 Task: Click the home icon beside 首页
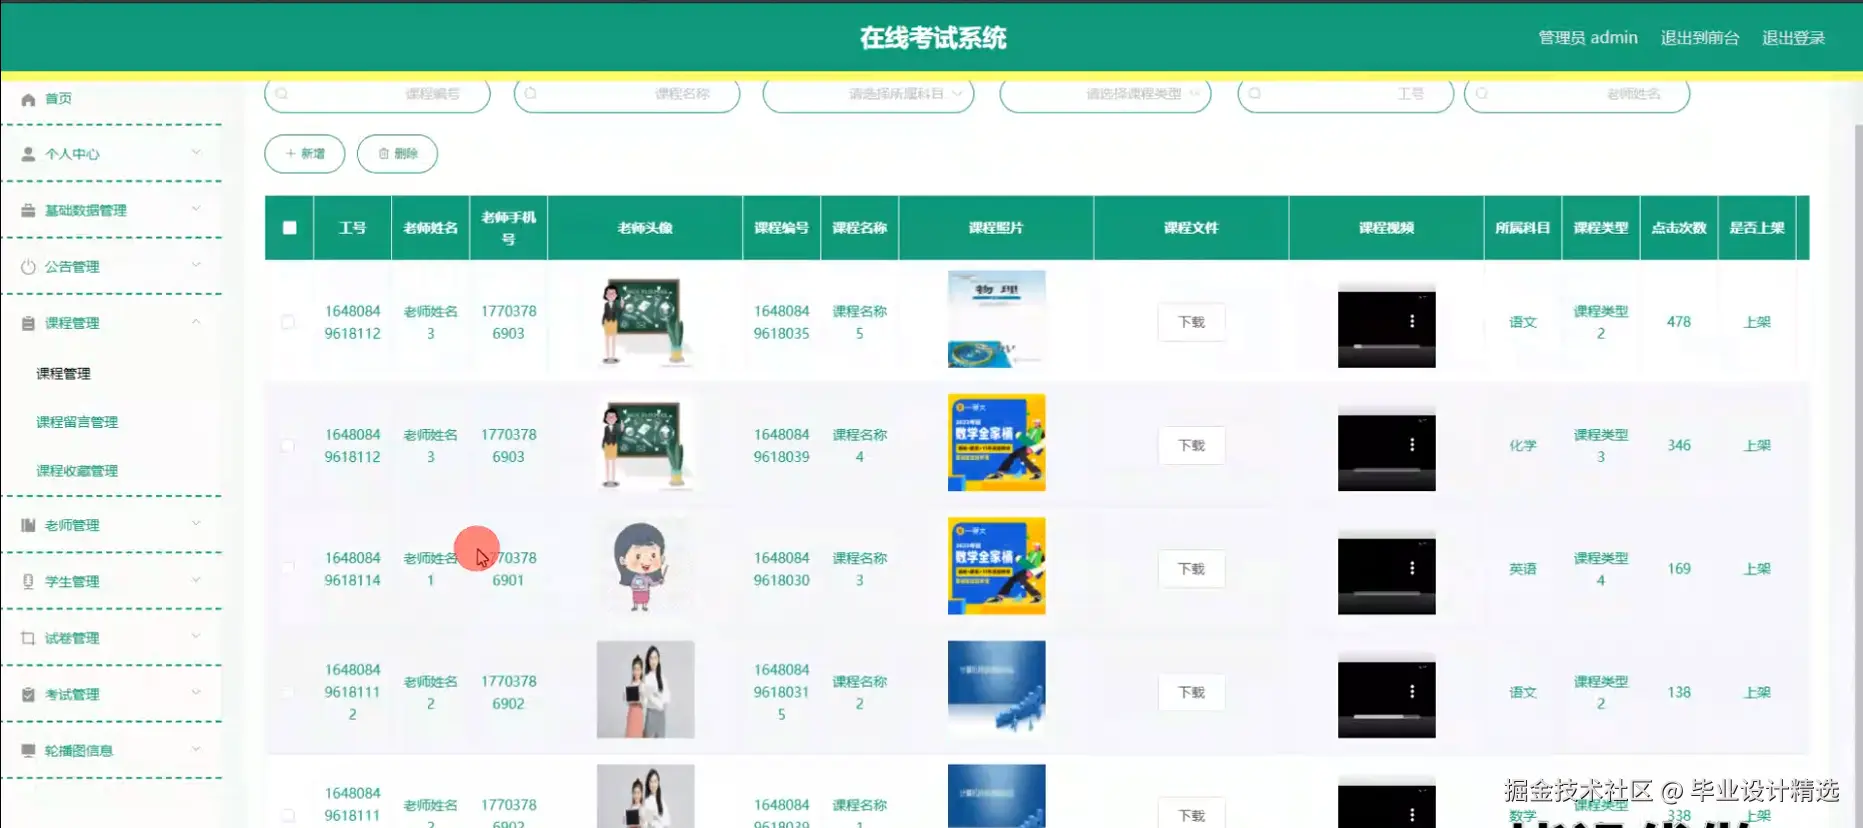pyautogui.click(x=28, y=99)
